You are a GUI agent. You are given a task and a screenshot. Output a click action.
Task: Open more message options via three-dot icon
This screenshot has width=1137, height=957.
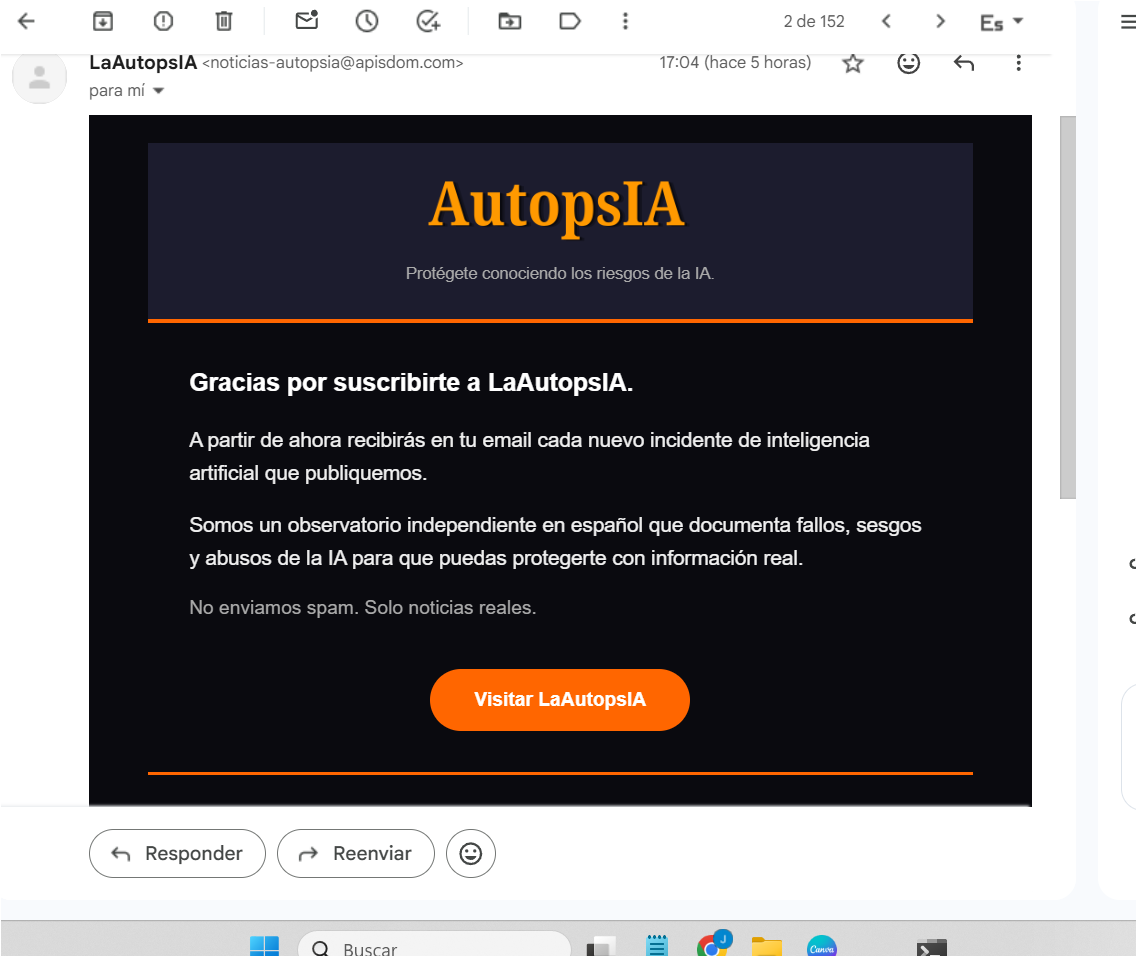pos(1018,62)
